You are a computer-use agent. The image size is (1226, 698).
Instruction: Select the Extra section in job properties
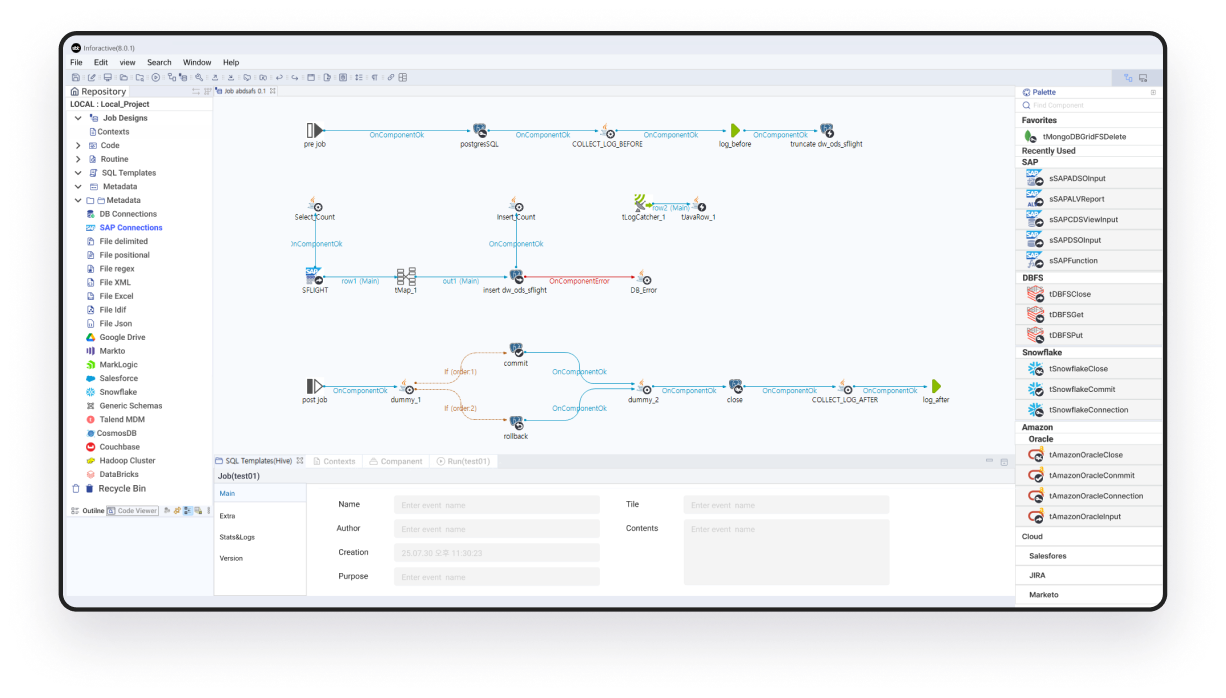pyautogui.click(x=228, y=516)
